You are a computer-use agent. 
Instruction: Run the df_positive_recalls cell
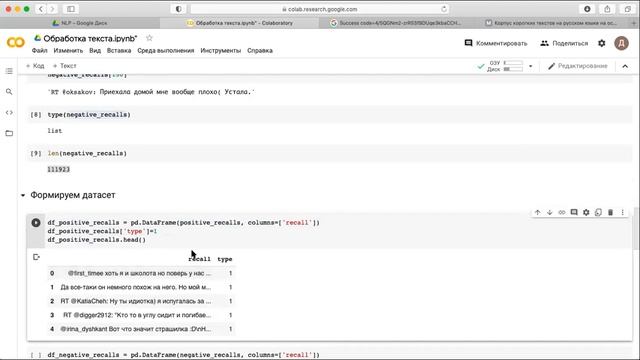(36, 222)
